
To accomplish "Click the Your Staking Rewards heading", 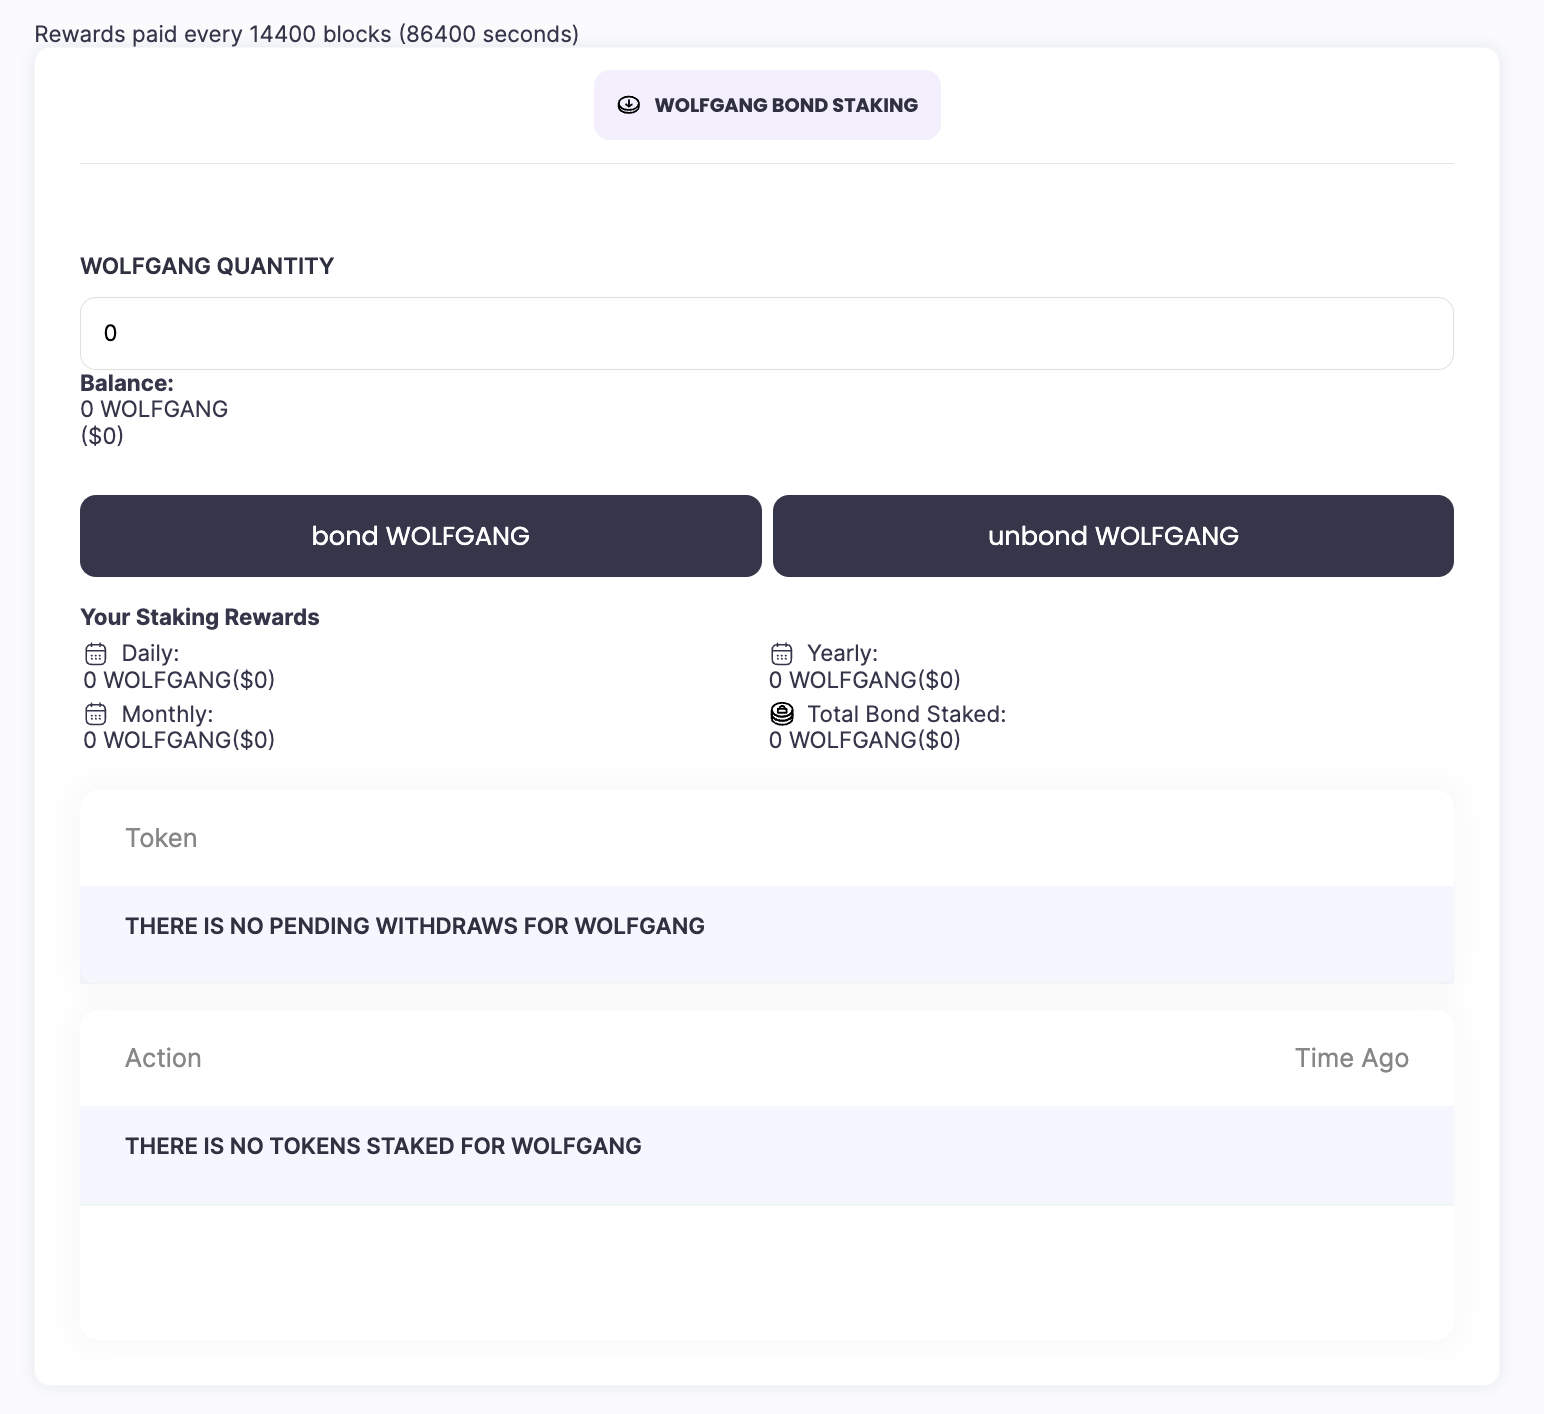I will click(200, 617).
